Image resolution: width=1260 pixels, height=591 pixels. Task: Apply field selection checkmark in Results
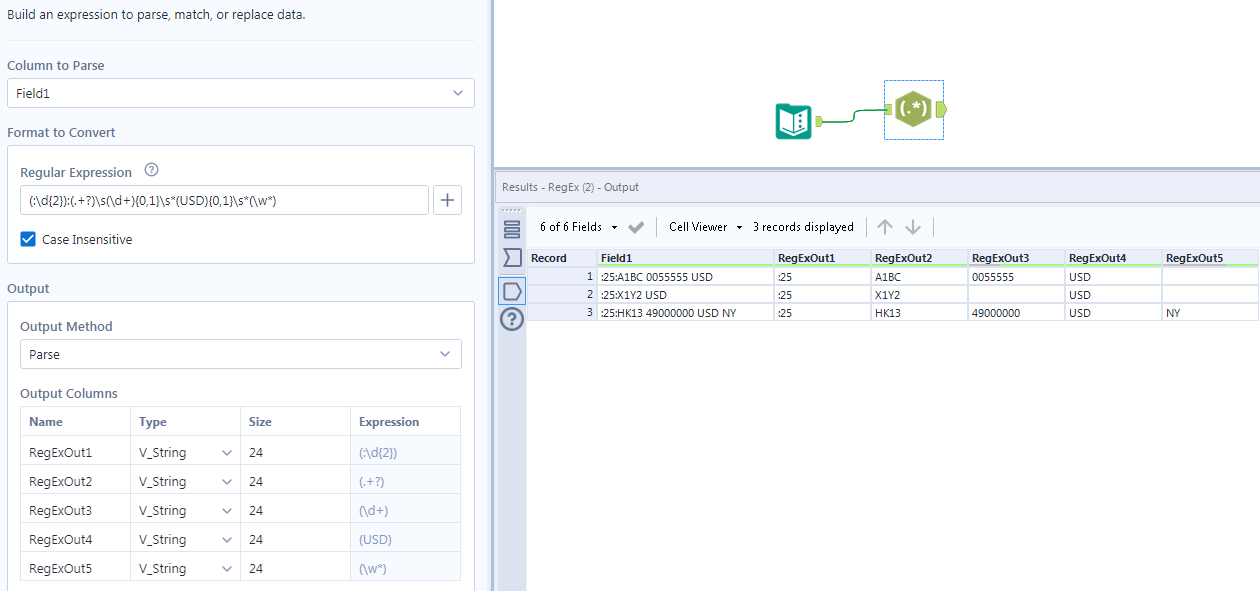tap(636, 227)
